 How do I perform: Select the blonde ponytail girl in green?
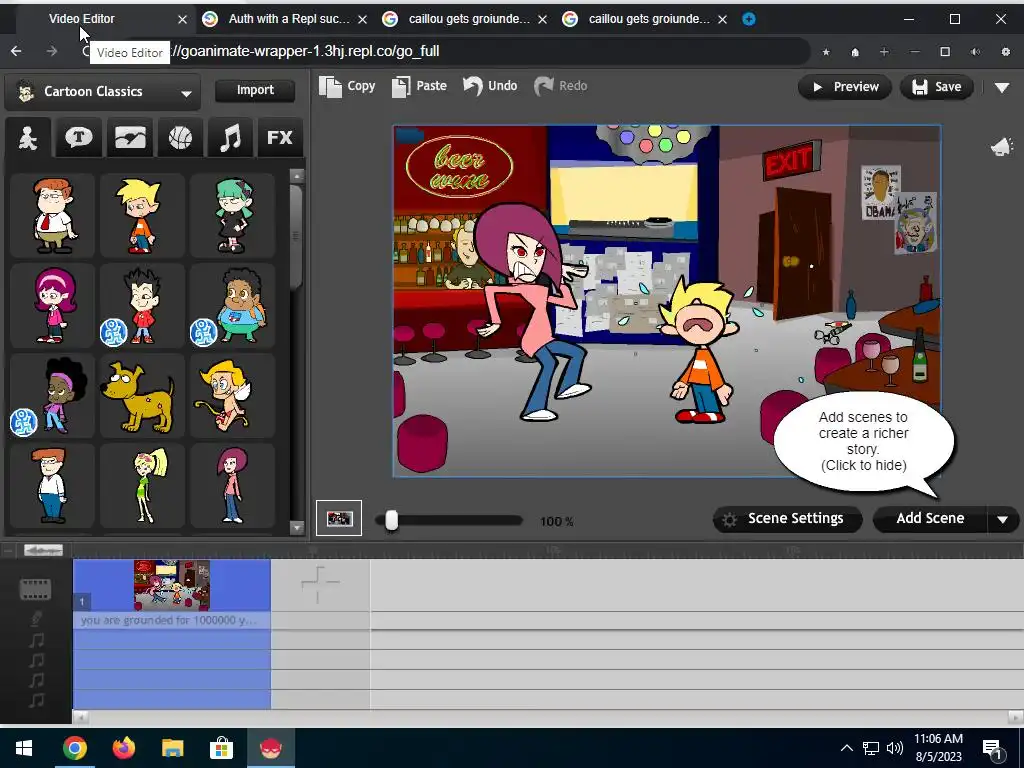pyautogui.click(x=142, y=486)
